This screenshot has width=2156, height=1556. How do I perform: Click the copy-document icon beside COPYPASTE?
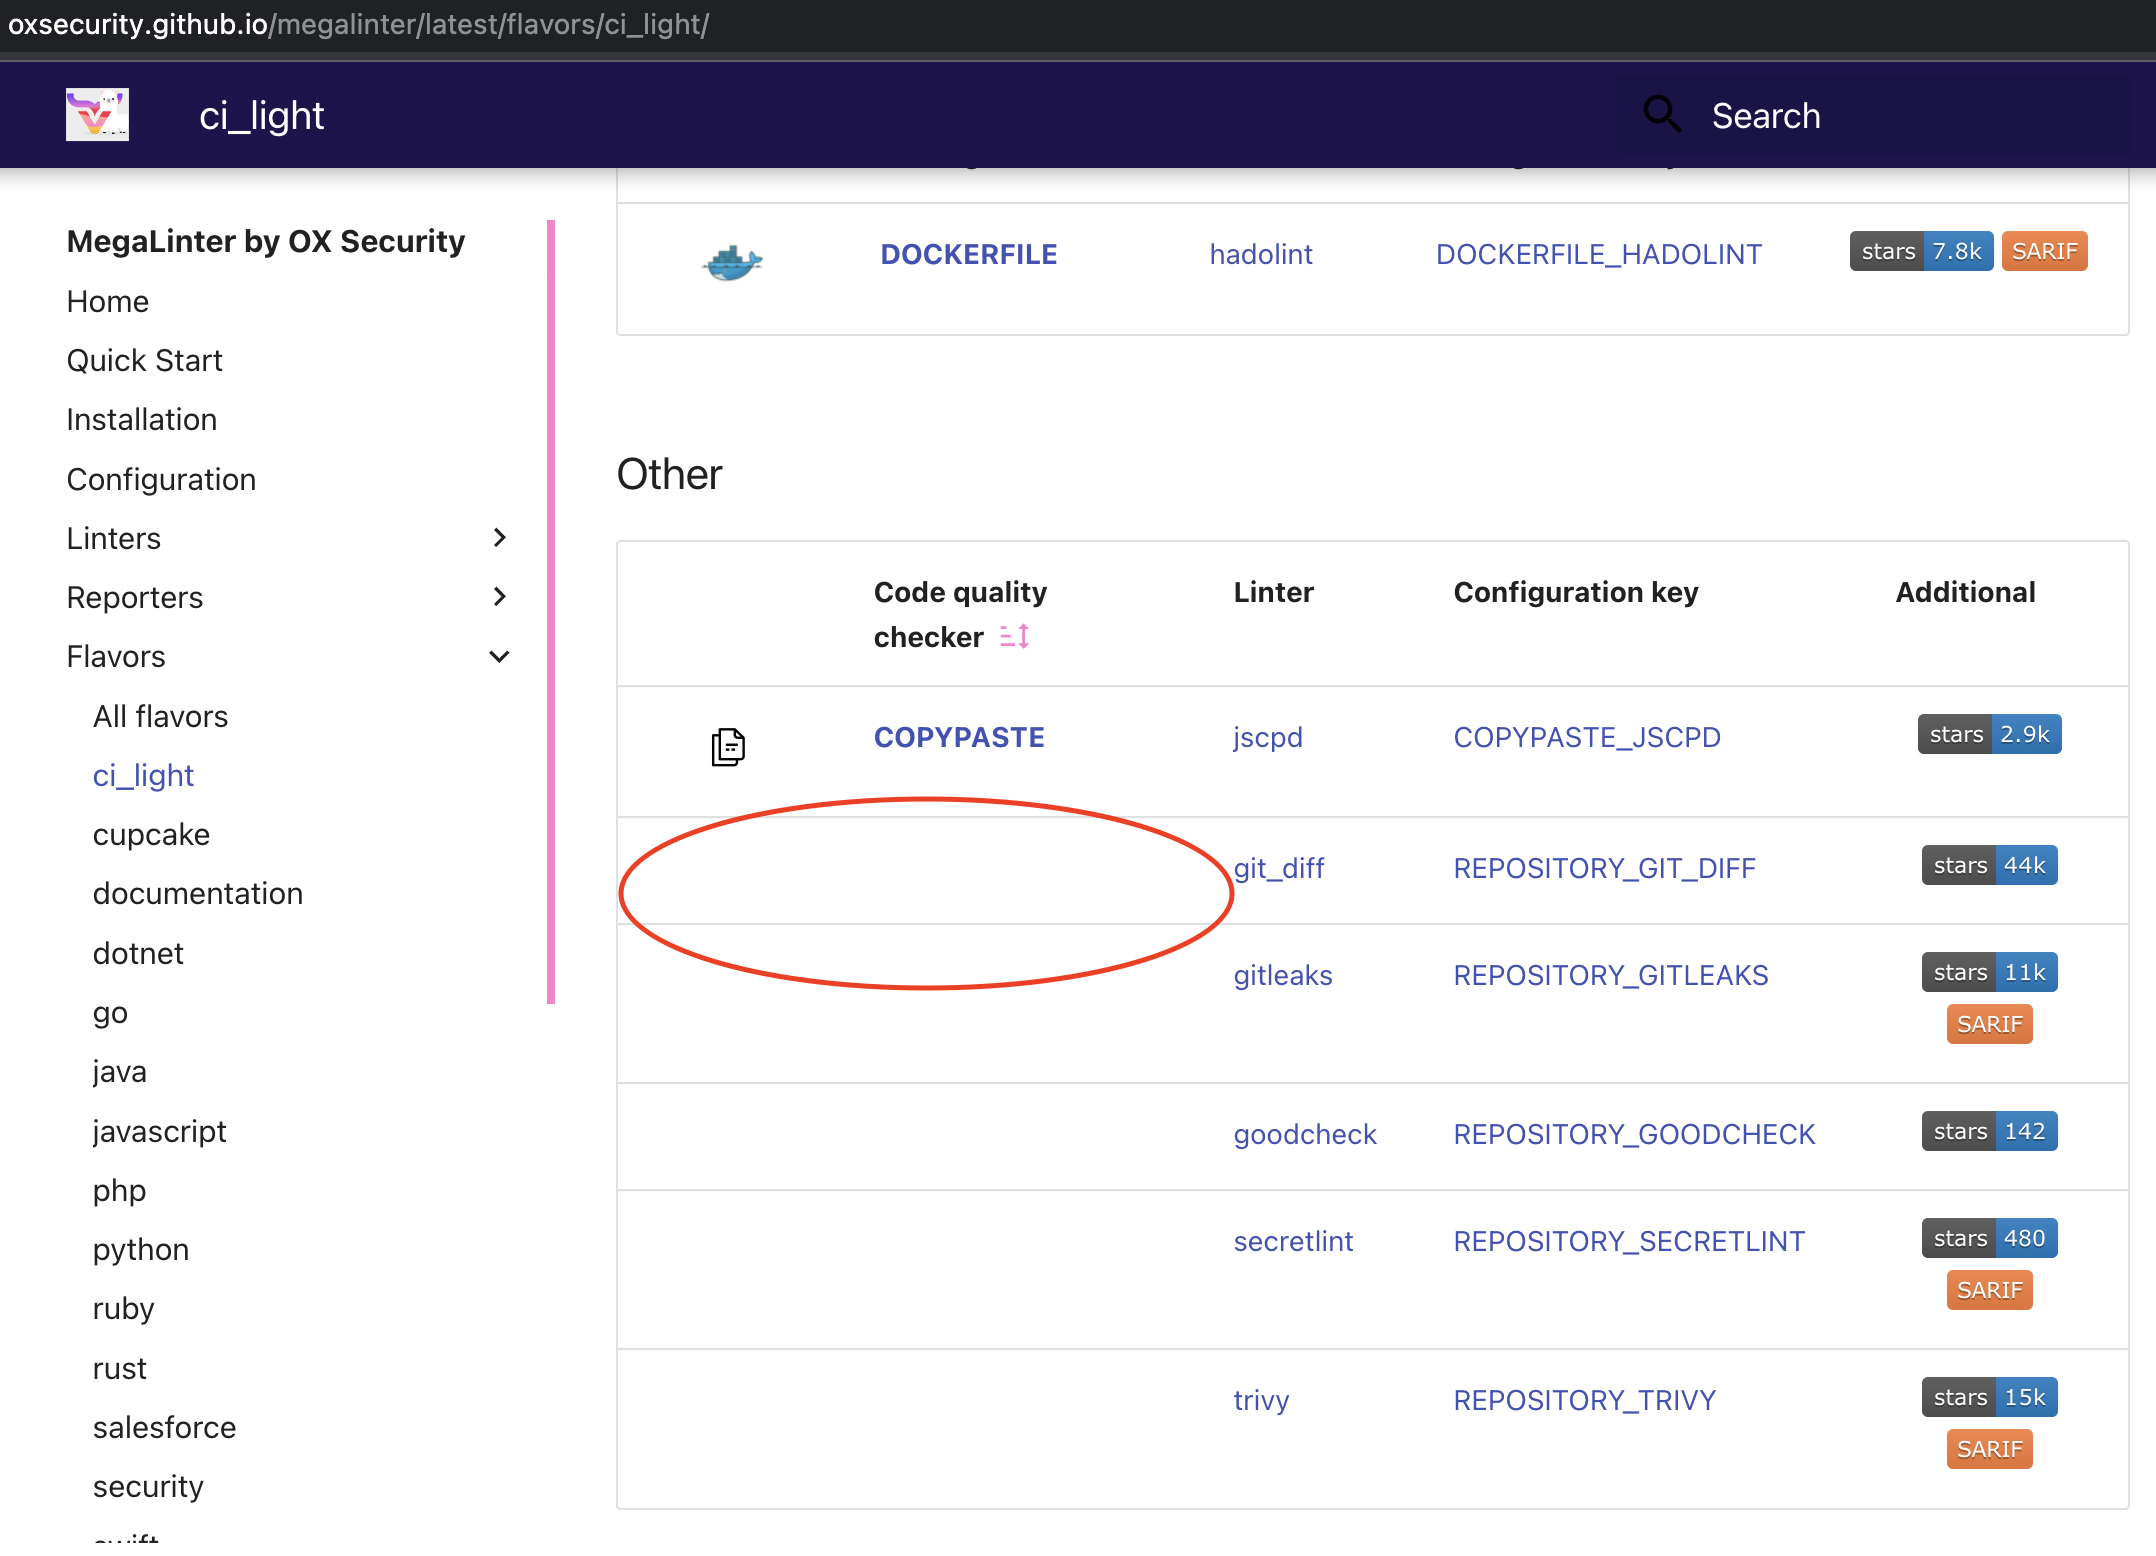tap(727, 746)
